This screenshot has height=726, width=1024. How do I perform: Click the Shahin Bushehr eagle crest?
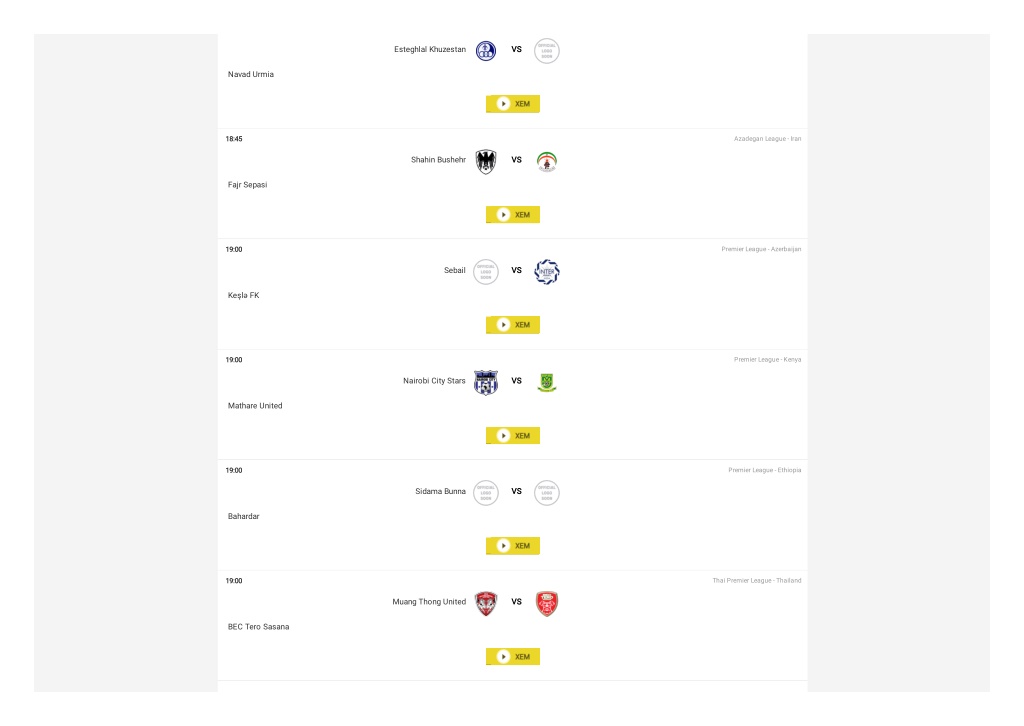pyautogui.click(x=485, y=161)
